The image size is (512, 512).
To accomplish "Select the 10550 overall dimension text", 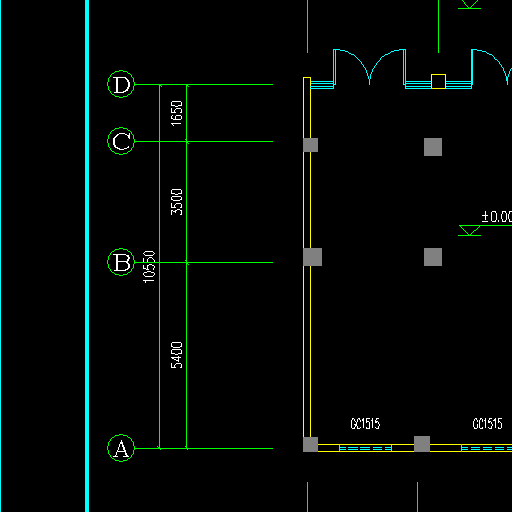I will (x=149, y=267).
